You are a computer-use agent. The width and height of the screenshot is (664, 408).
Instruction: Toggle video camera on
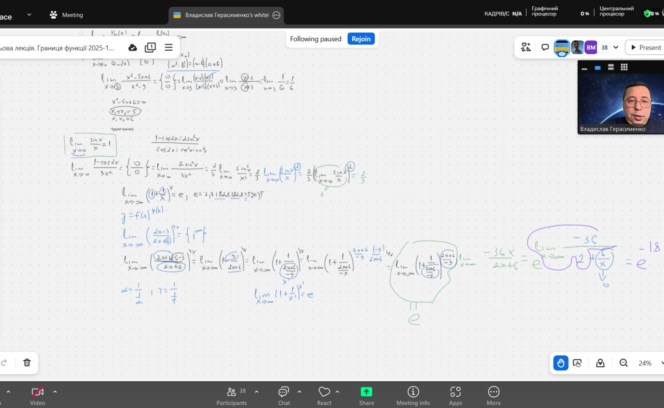(x=37, y=391)
